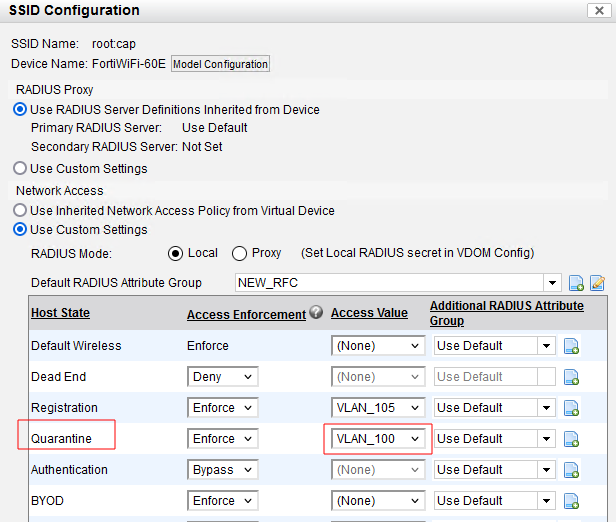Add attribute group for BYOD row
The width and height of the screenshot is (616, 522).
pos(572,501)
